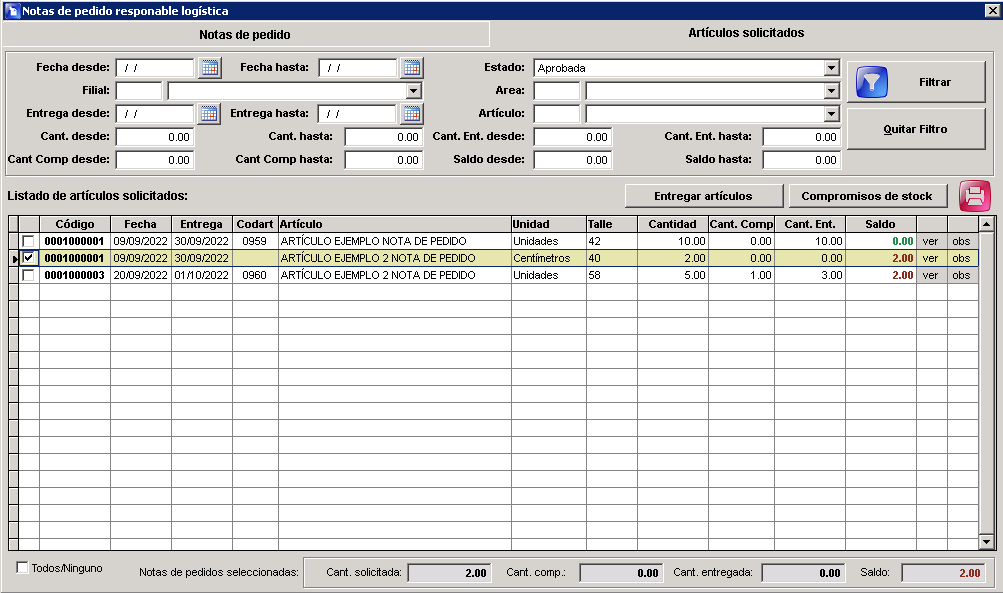1003x593 pixels.
Task: Click the Talle column header
Action: coord(612,224)
